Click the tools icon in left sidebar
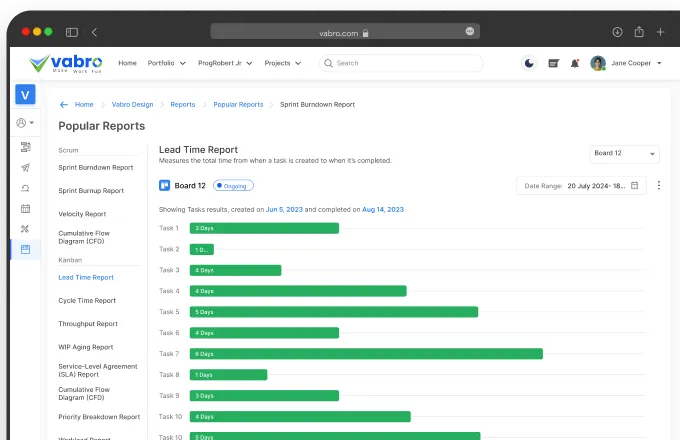 pos(25,229)
